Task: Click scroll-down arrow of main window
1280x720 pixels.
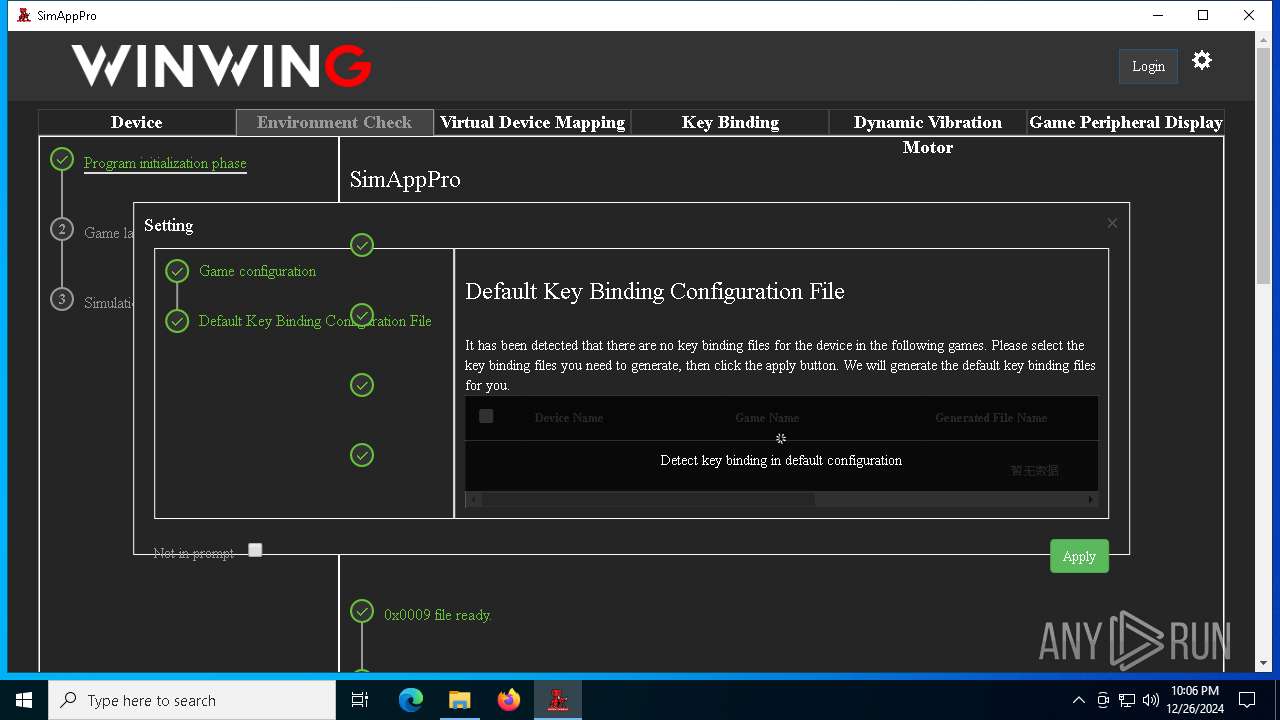Action: click(1264, 663)
